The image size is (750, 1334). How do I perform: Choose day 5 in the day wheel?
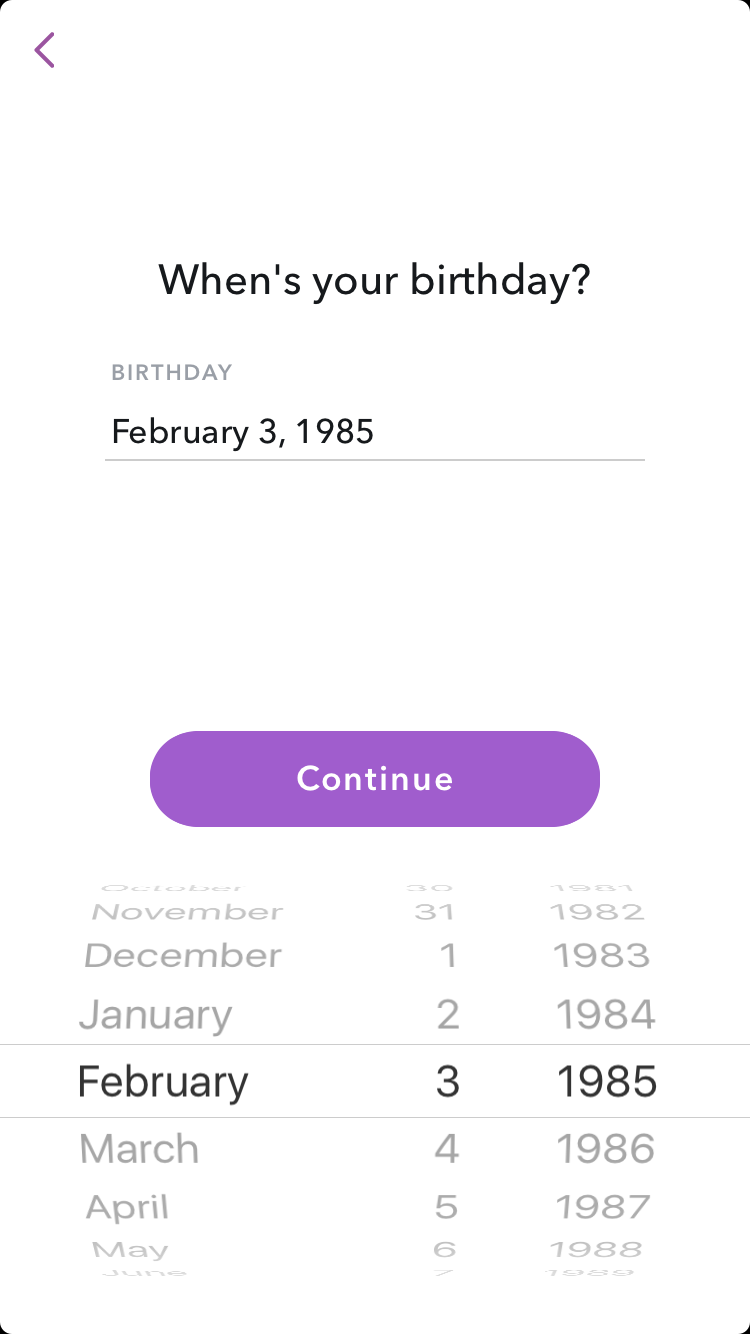[446, 1207]
